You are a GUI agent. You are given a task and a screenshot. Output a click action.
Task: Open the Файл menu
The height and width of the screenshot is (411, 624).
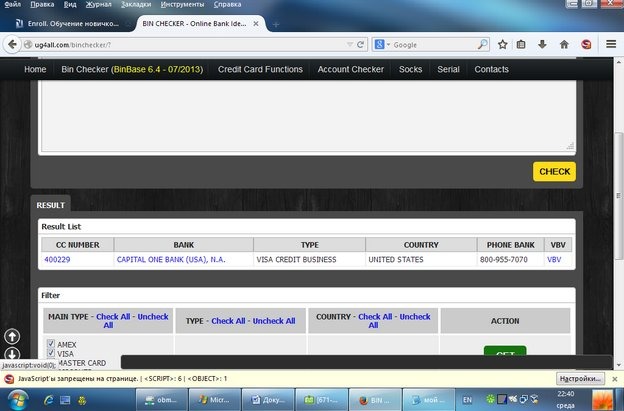tap(13, 4)
